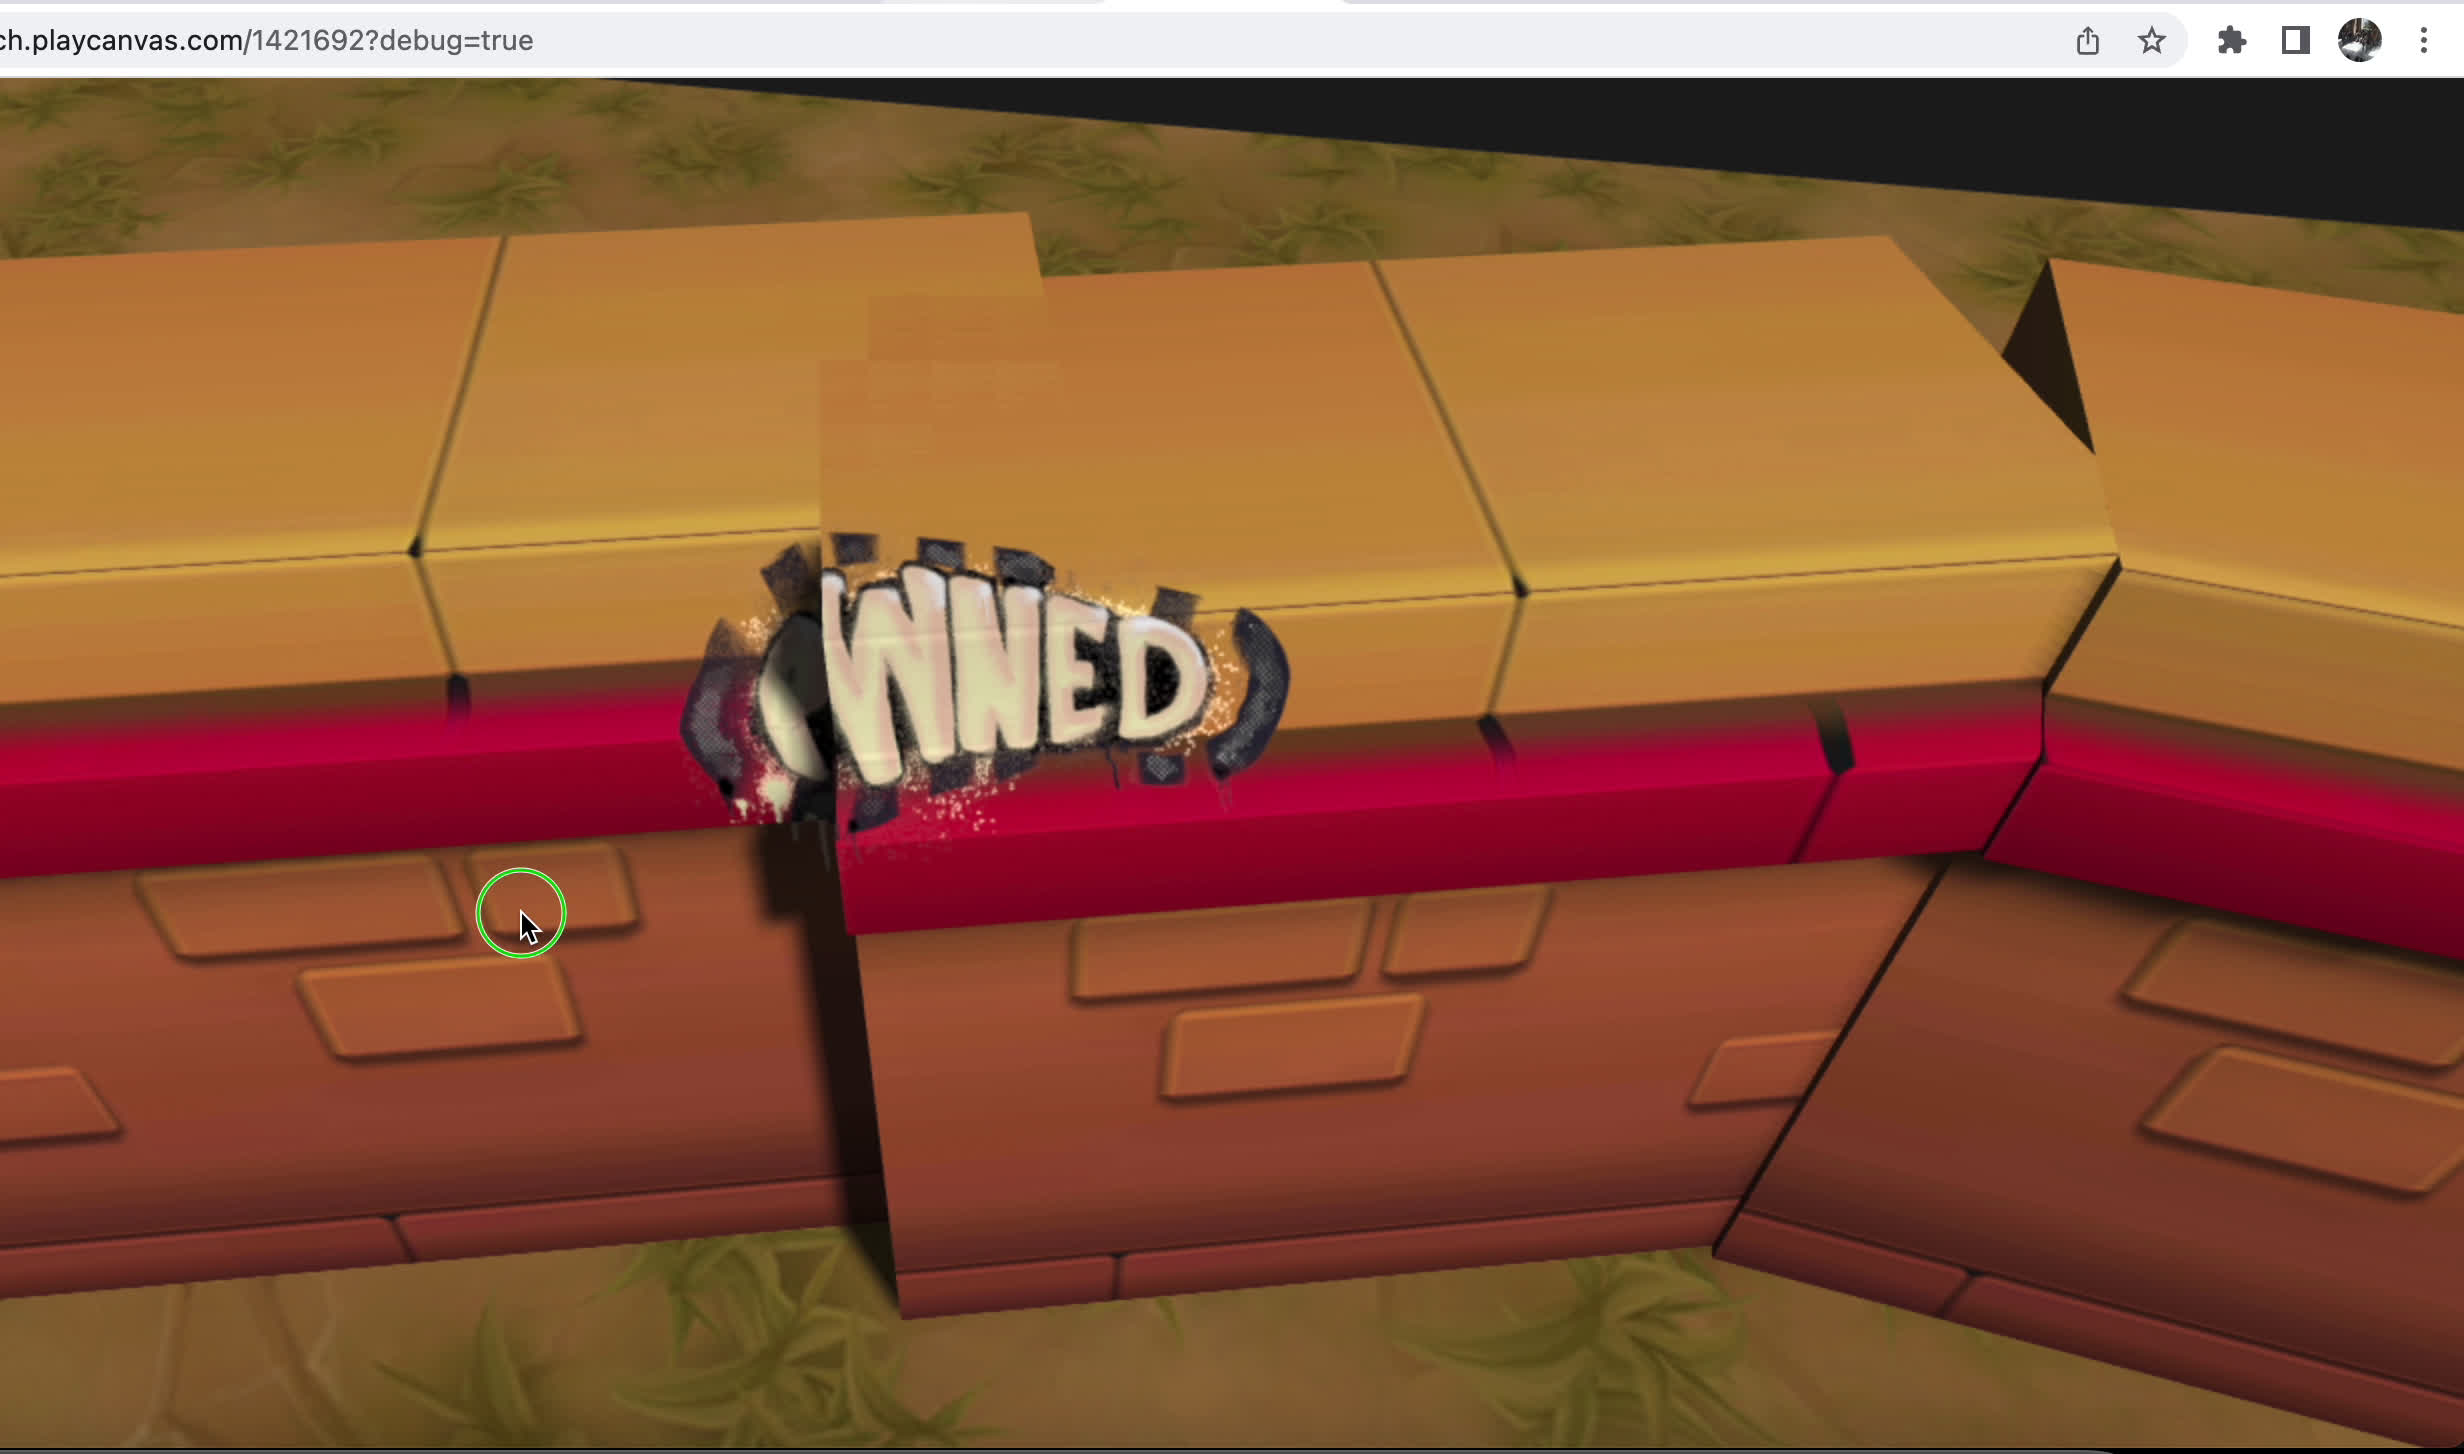The width and height of the screenshot is (2464, 1454).
Task: Click the Chrome options menu icon
Action: click(x=2422, y=40)
